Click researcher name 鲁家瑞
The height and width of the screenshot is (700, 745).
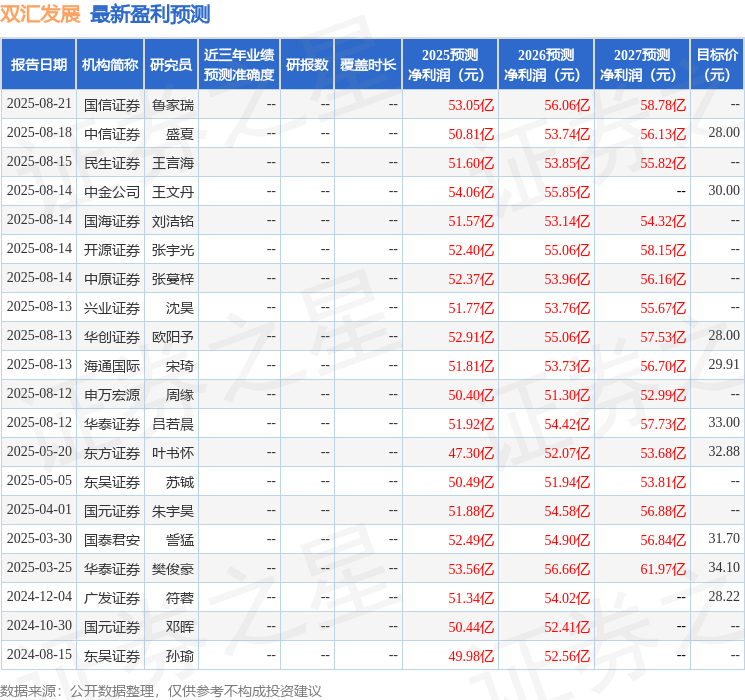[x=173, y=105]
